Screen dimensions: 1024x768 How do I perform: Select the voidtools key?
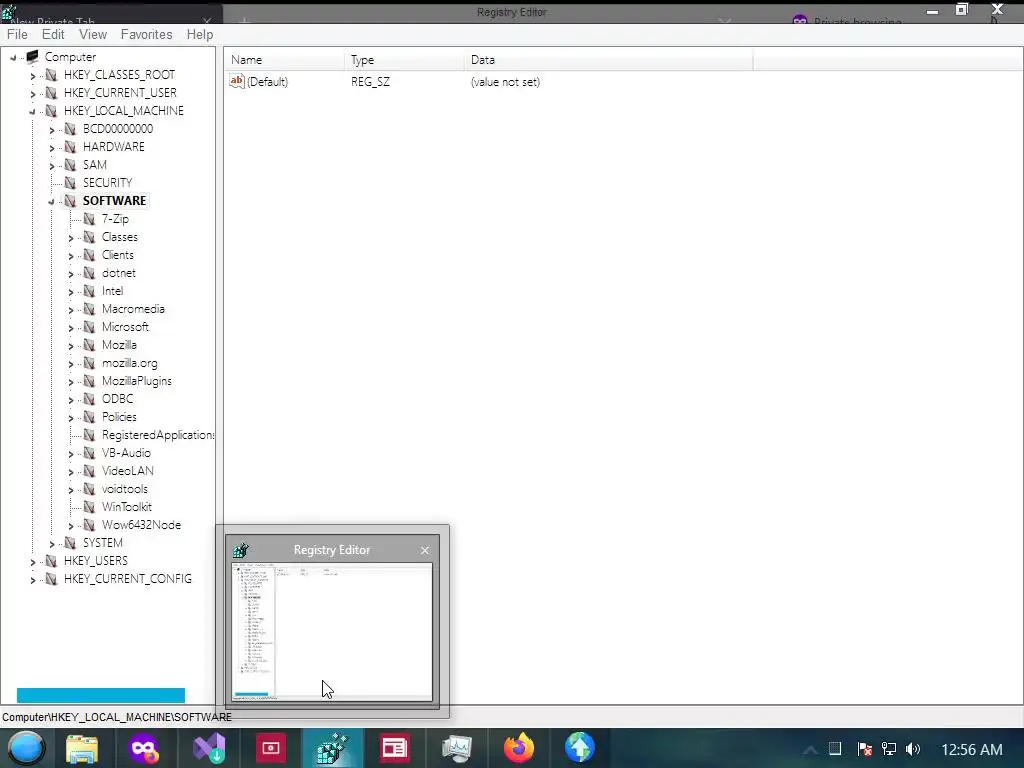point(124,489)
